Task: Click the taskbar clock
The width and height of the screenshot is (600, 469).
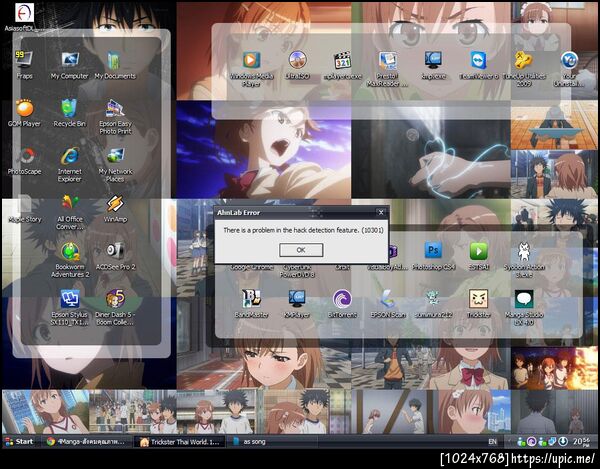Action: (581, 442)
